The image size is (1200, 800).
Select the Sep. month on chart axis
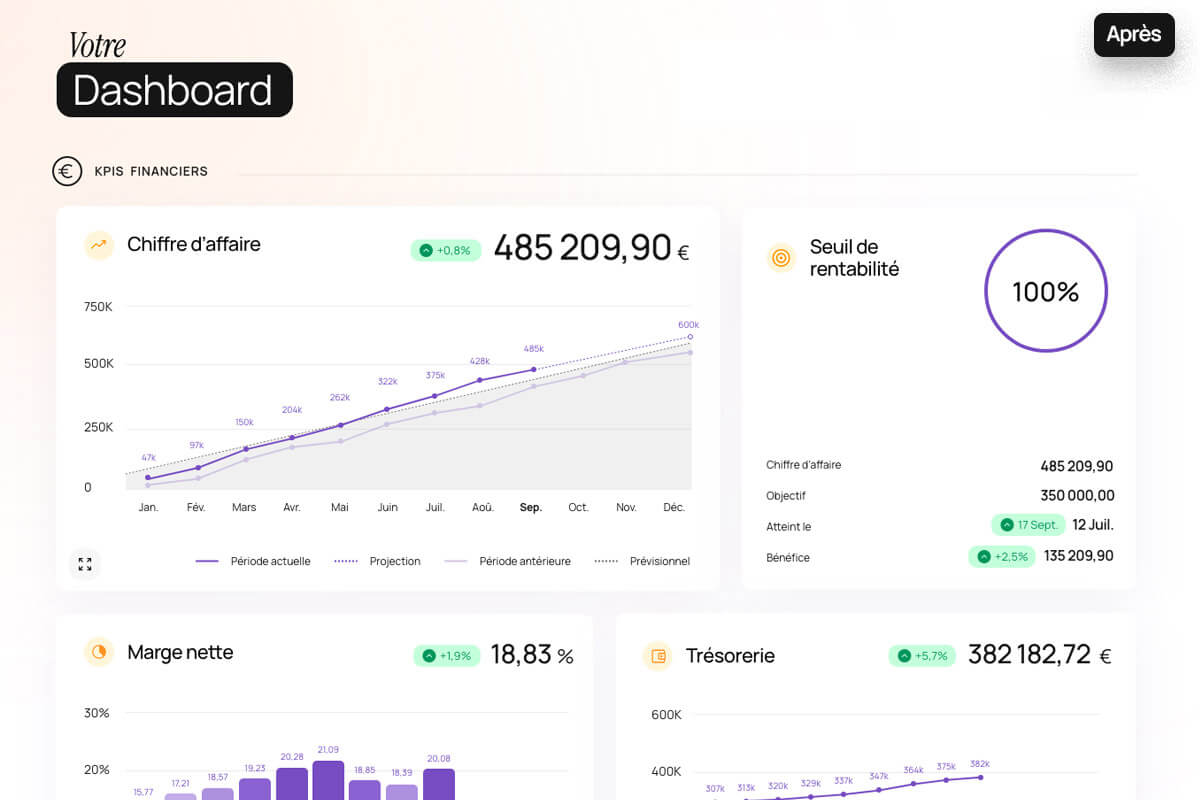[x=531, y=508]
